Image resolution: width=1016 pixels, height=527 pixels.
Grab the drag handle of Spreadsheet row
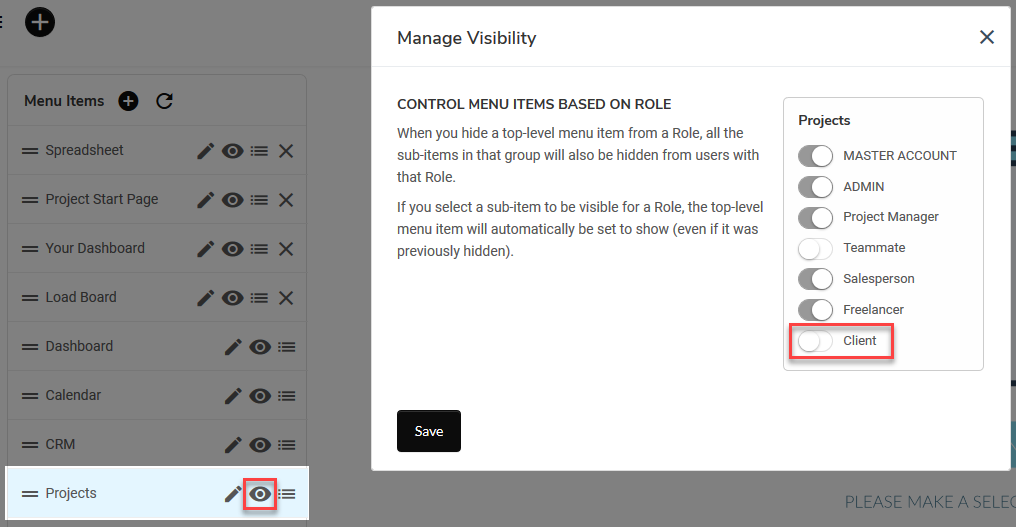point(30,151)
